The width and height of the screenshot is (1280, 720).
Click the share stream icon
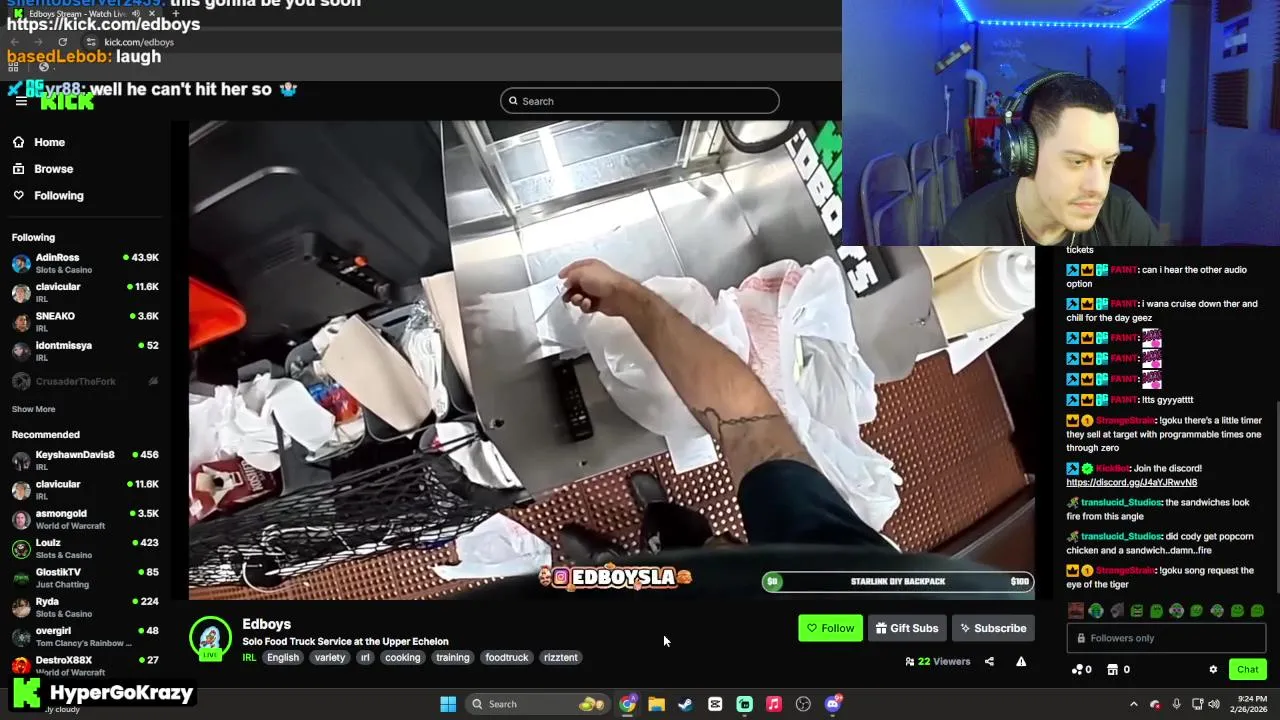[989, 661]
